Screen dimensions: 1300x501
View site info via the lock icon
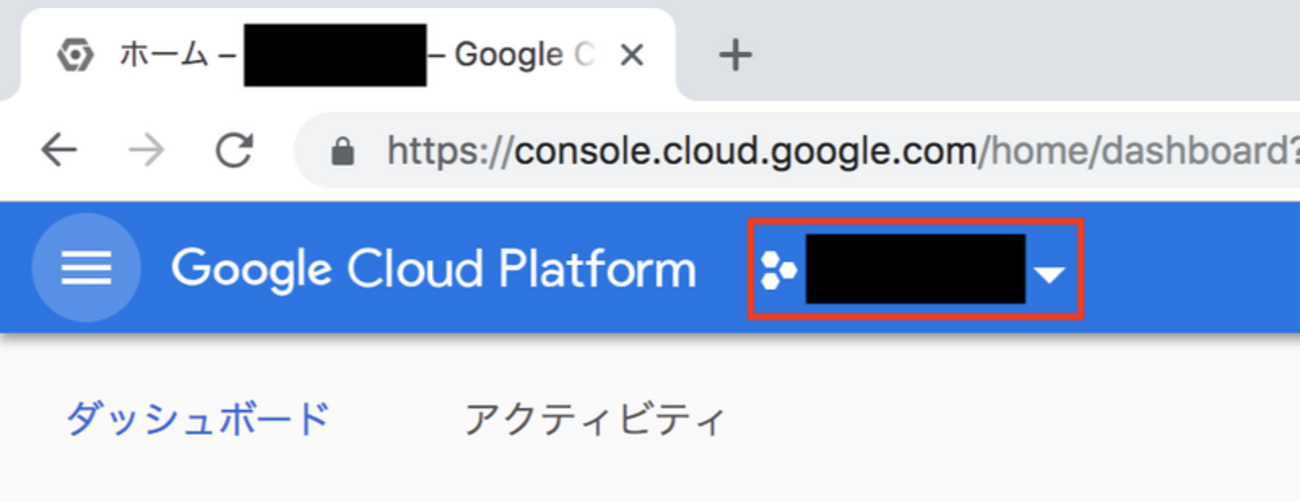344,151
